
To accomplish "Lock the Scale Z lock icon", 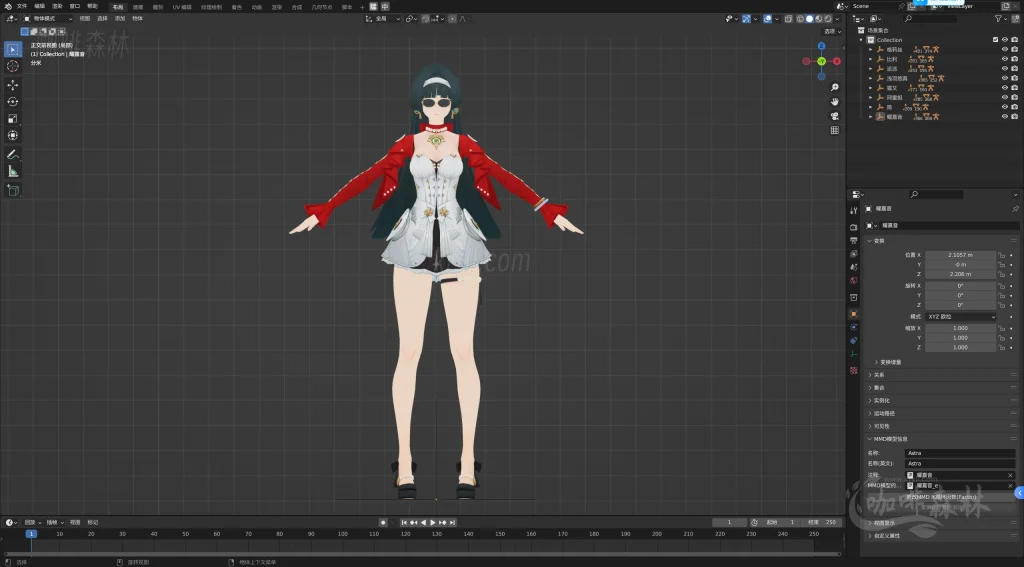I will click(x=1002, y=347).
